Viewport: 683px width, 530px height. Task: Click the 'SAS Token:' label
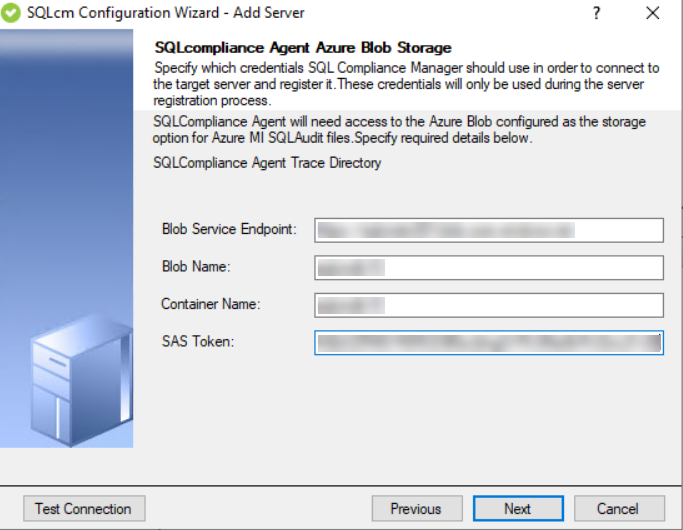(x=197, y=342)
